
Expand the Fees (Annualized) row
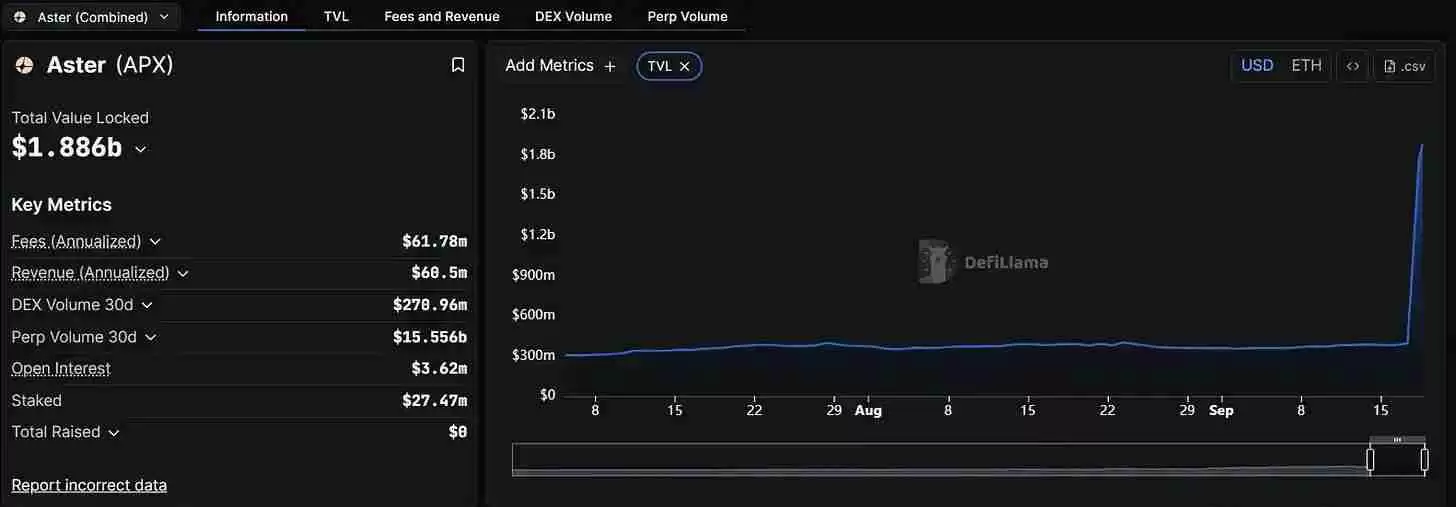point(155,242)
